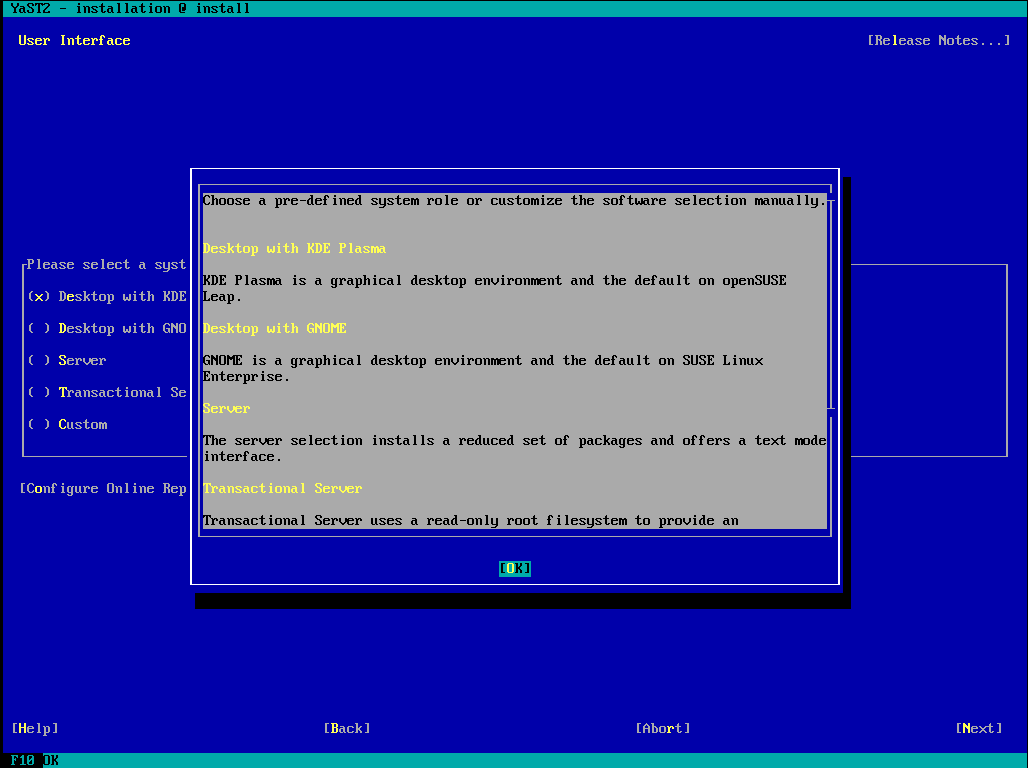This screenshot has width=1028, height=768.
Task: Click the Help button
Action: (x=35, y=729)
